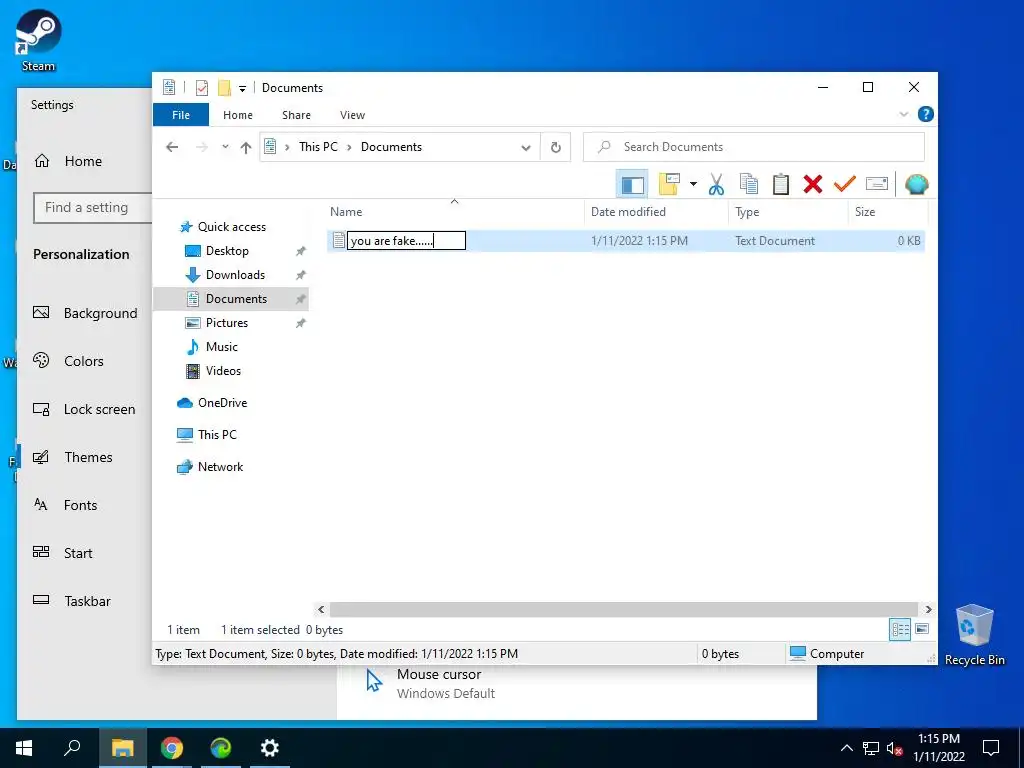Open the Windows Start menu

[24, 748]
